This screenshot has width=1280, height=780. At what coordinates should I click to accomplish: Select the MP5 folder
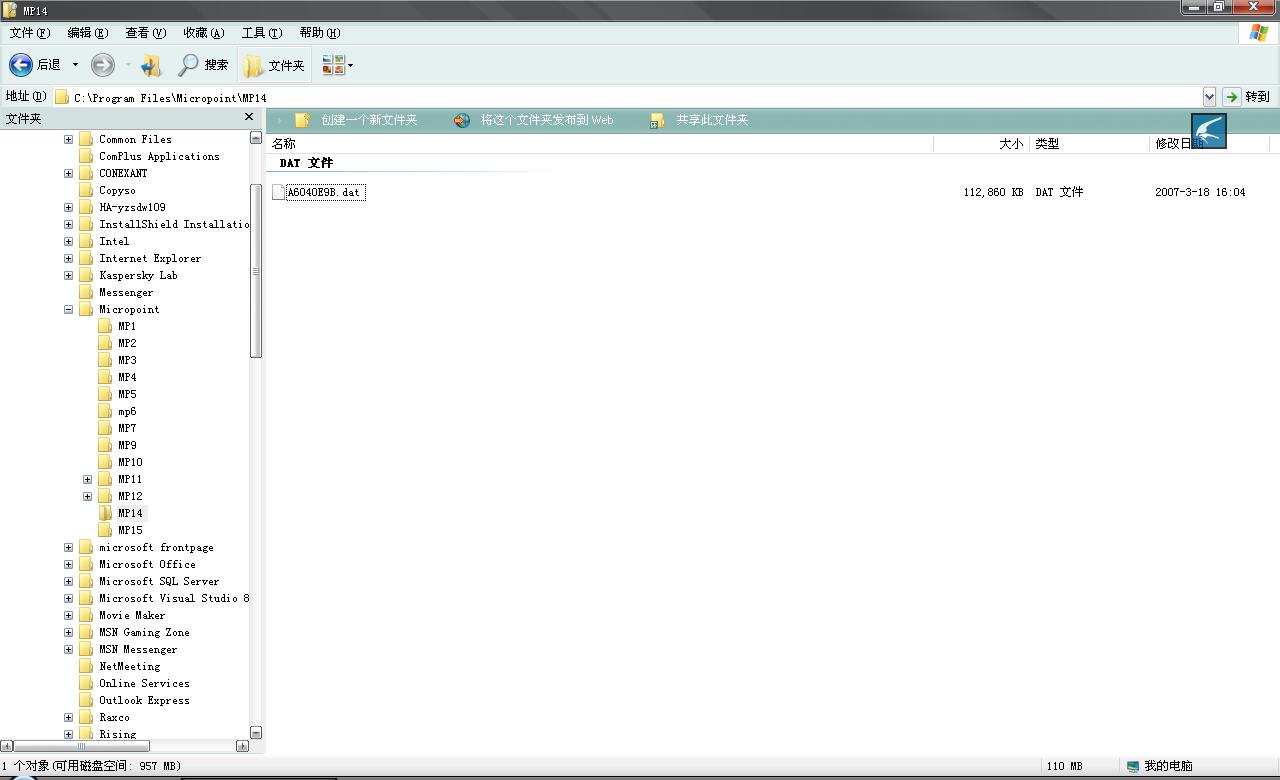coord(127,394)
